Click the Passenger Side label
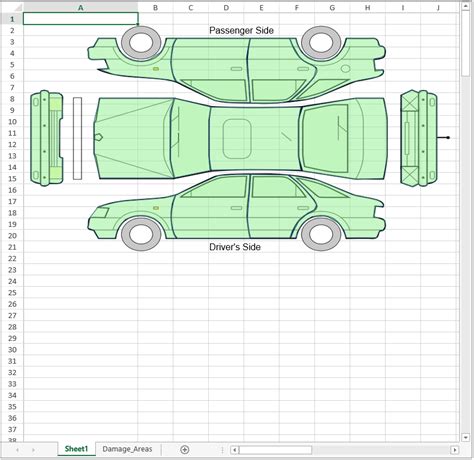Image resolution: width=474 pixels, height=460 pixels. click(x=241, y=30)
